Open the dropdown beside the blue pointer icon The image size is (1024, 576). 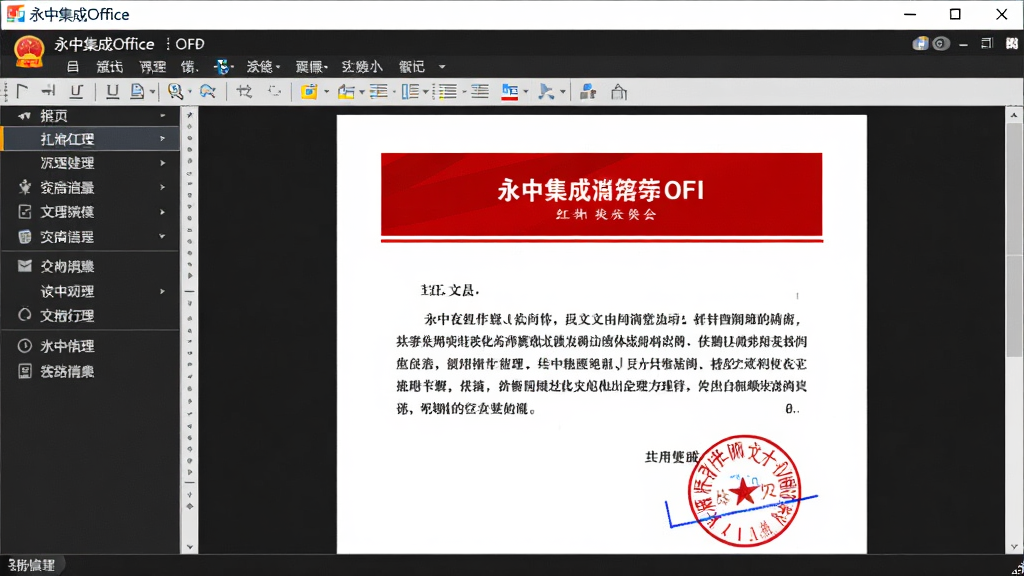click(562, 92)
